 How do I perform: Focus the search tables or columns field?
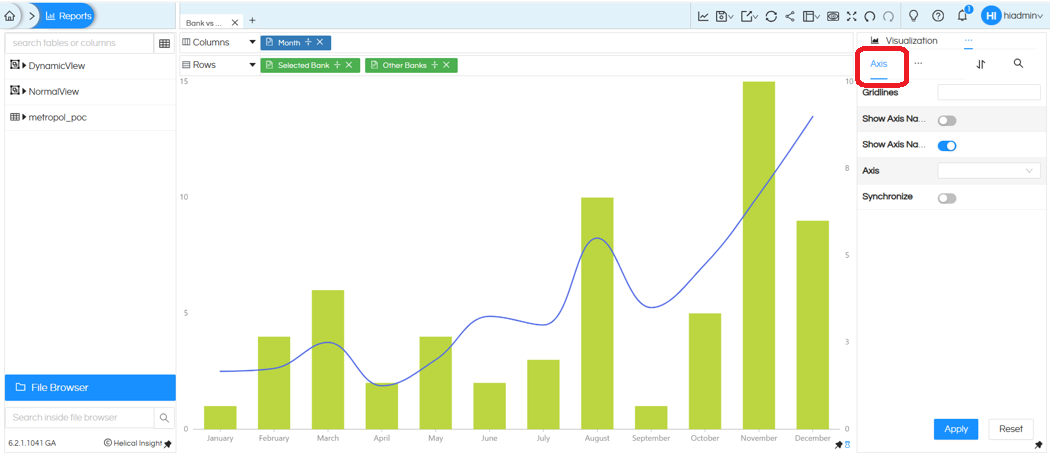coord(79,43)
